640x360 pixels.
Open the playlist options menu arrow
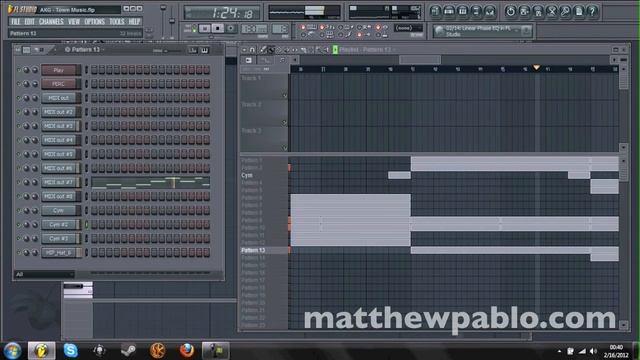point(244,50)
